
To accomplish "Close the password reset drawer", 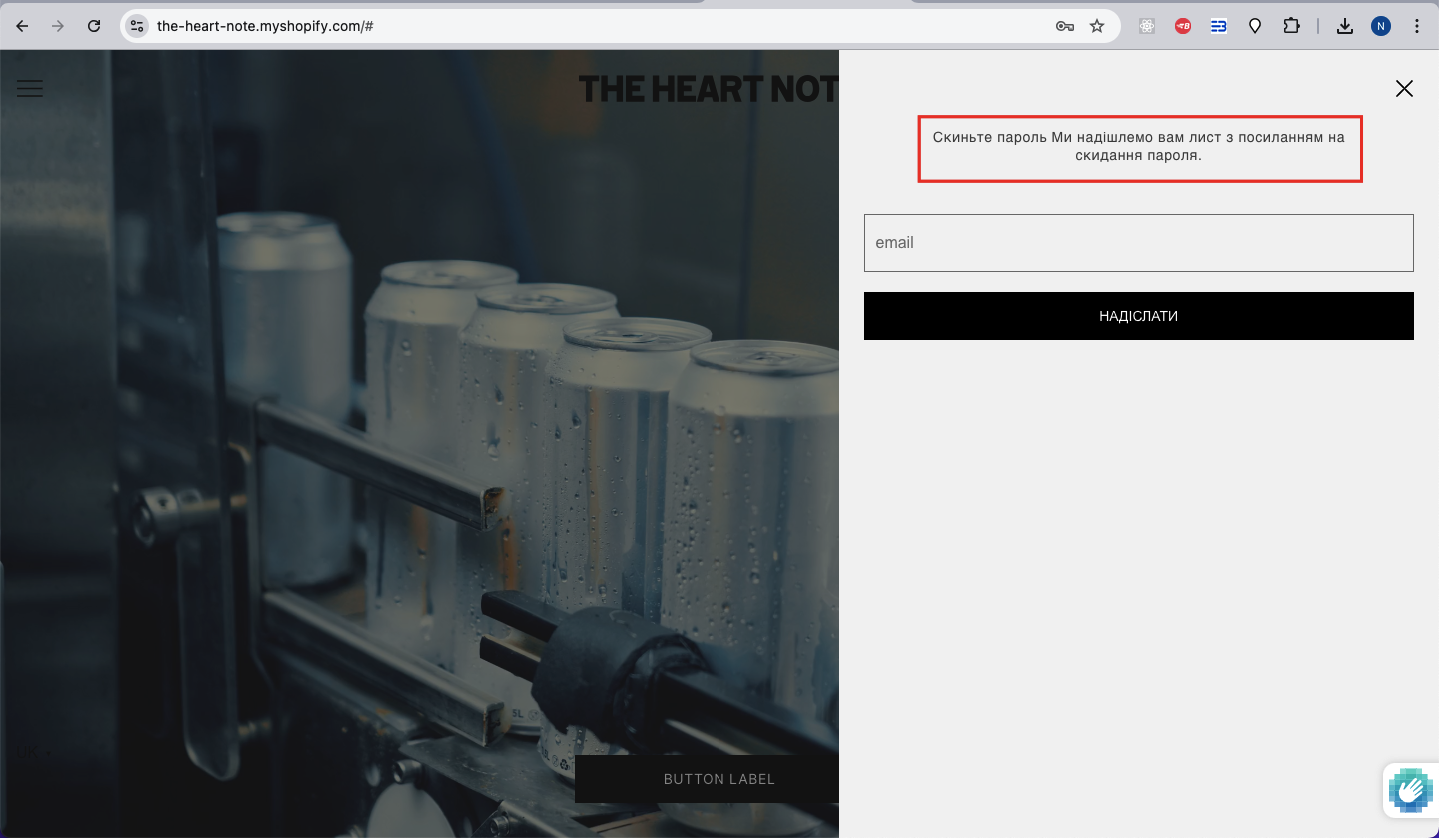I will pyautogui.click(x=1404, y=88).
